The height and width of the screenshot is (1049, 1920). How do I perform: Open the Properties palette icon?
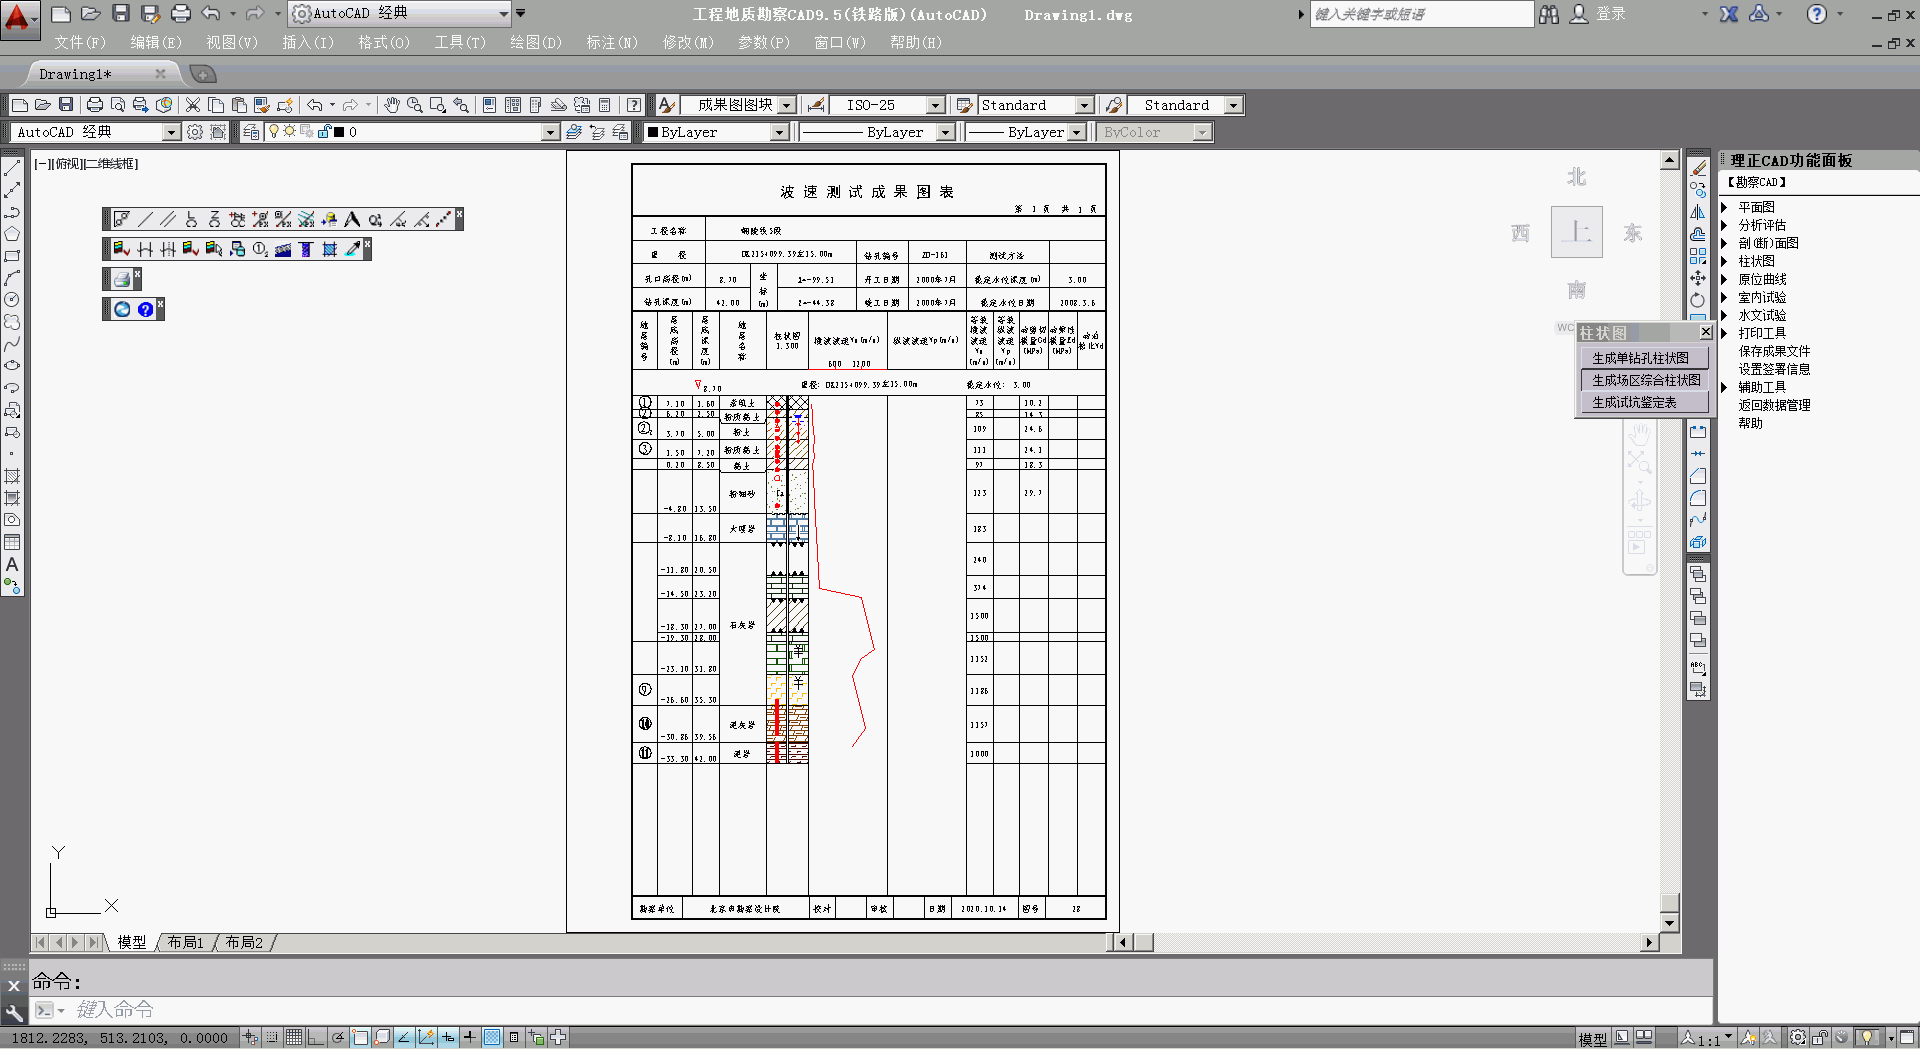(489, 105)
